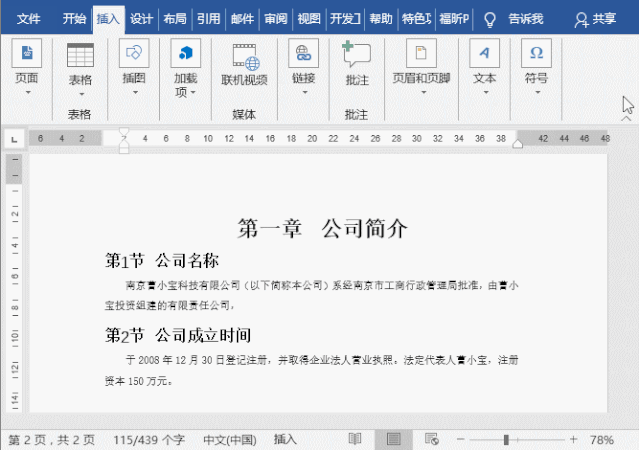Expand the 链接 dropdown arrow
The height and width of the screenshot is (450, 639).
305,93
